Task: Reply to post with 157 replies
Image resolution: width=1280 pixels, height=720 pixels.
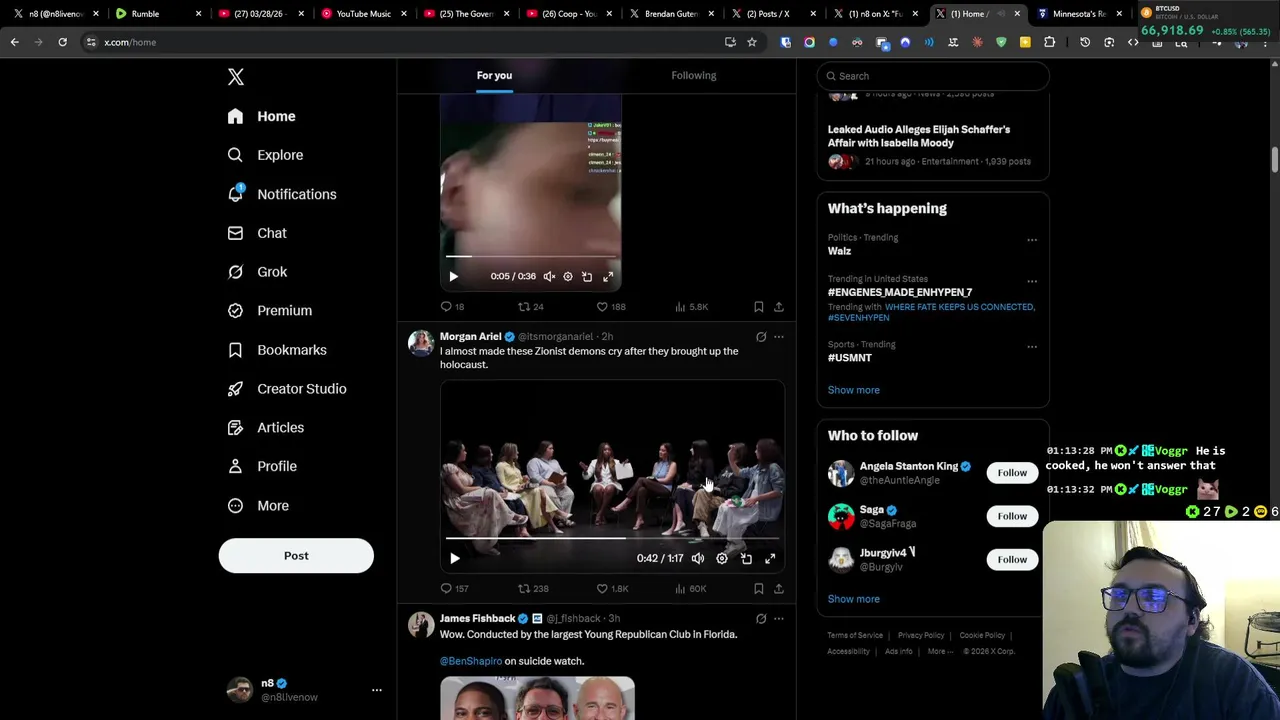Action: point(454,589)
